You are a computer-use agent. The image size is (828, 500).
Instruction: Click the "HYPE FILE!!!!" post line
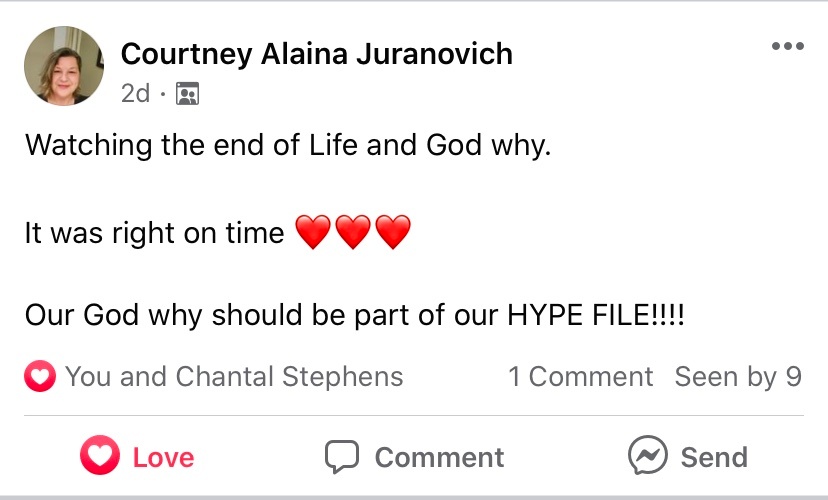pos(357,316)
